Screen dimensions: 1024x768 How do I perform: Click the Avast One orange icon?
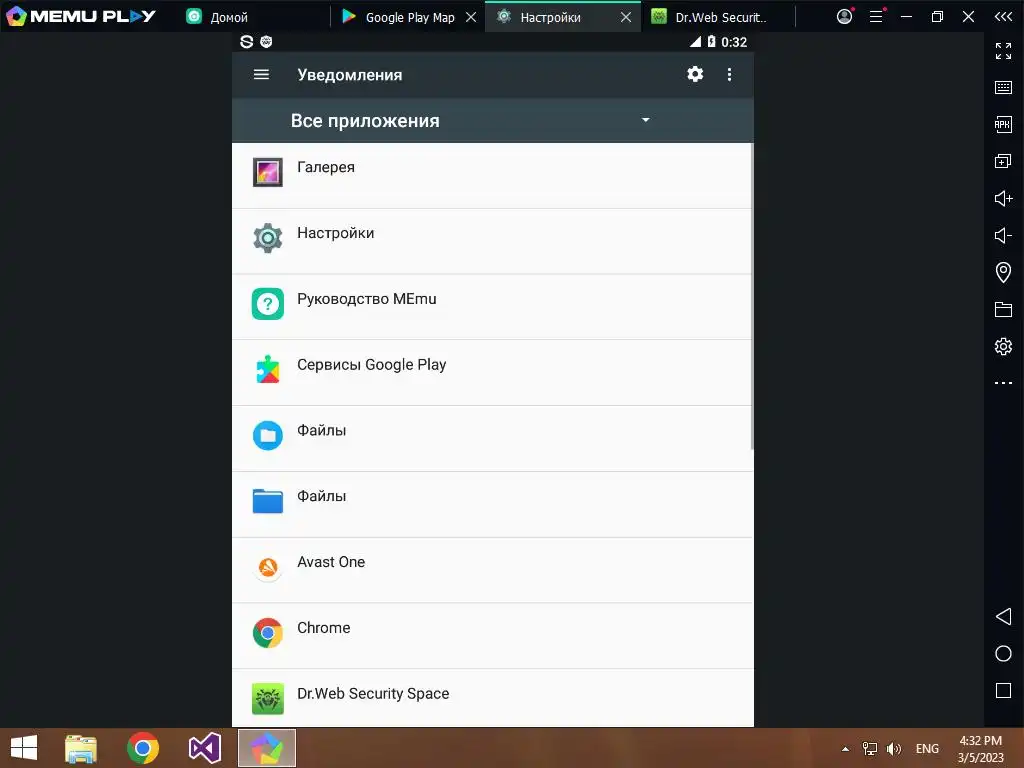point(268,567)
